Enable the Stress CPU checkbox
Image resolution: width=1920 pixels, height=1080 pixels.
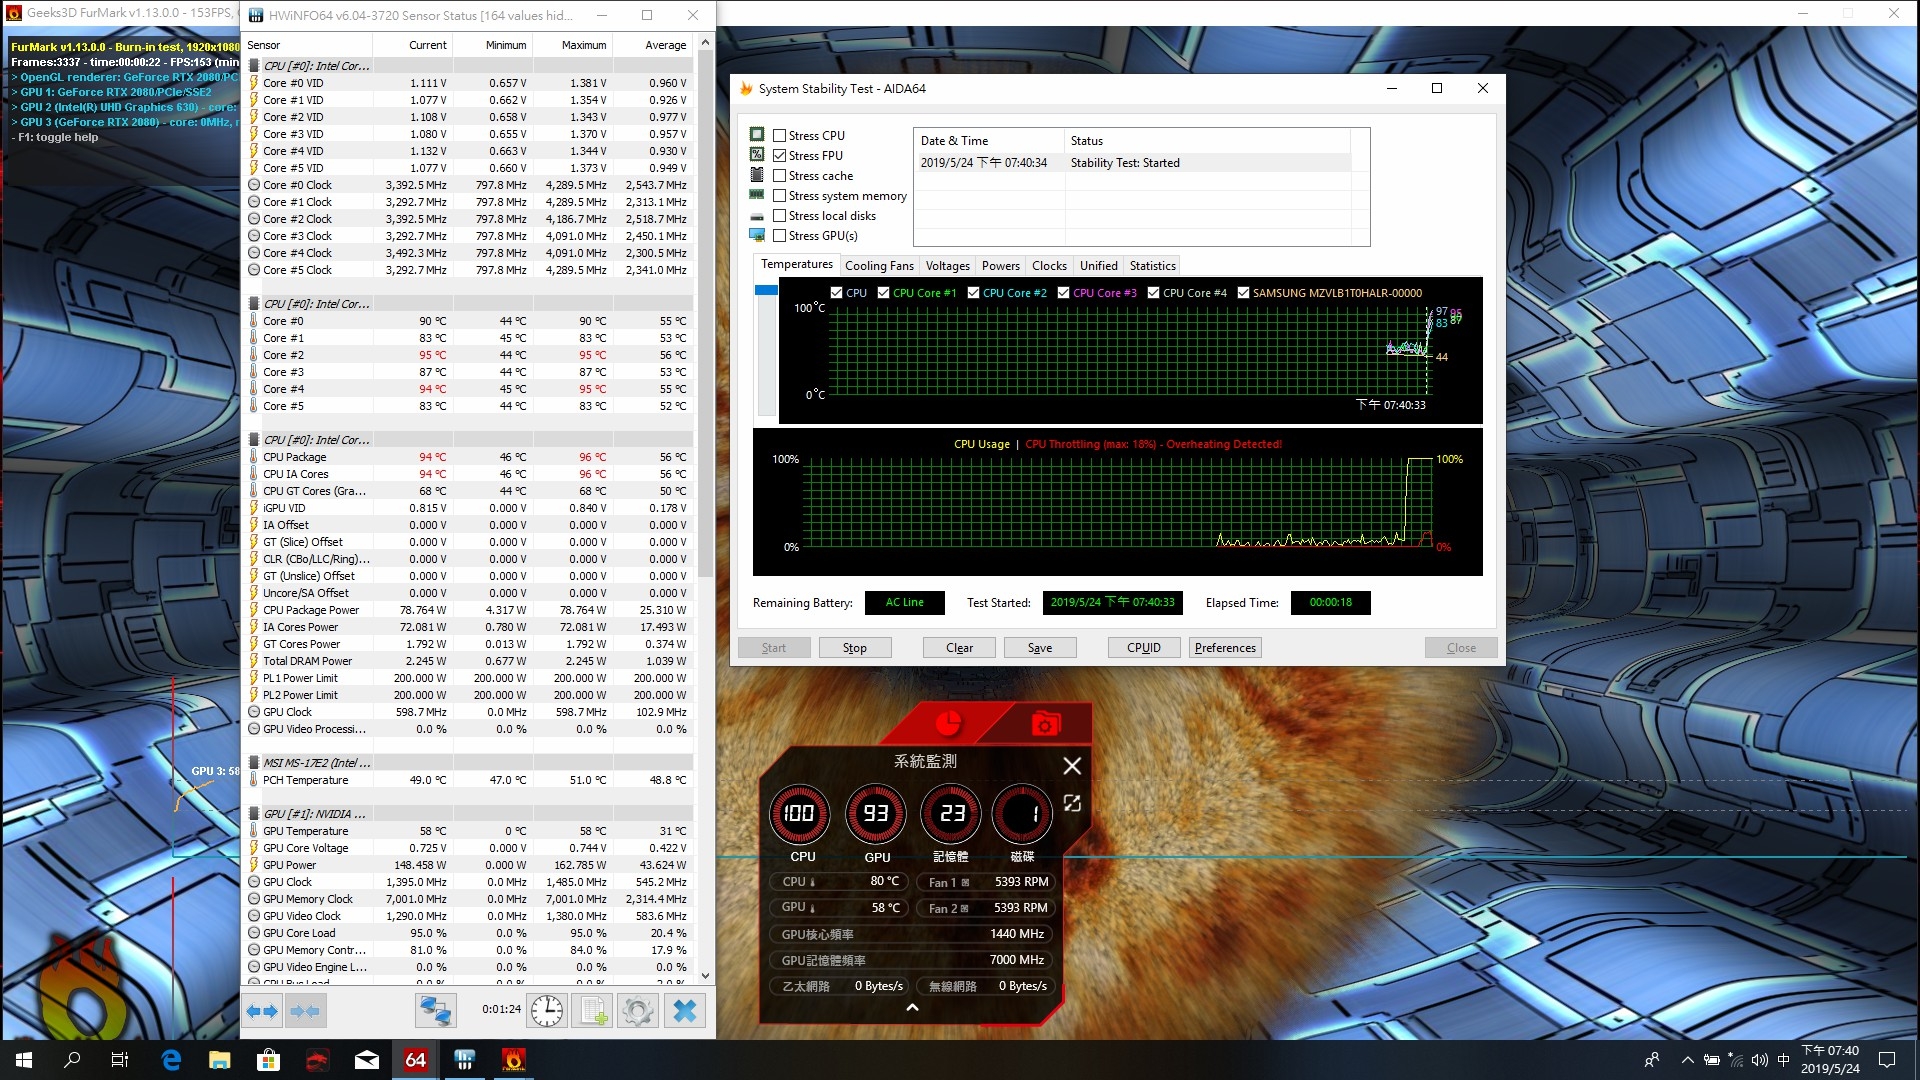pos(779,135)
